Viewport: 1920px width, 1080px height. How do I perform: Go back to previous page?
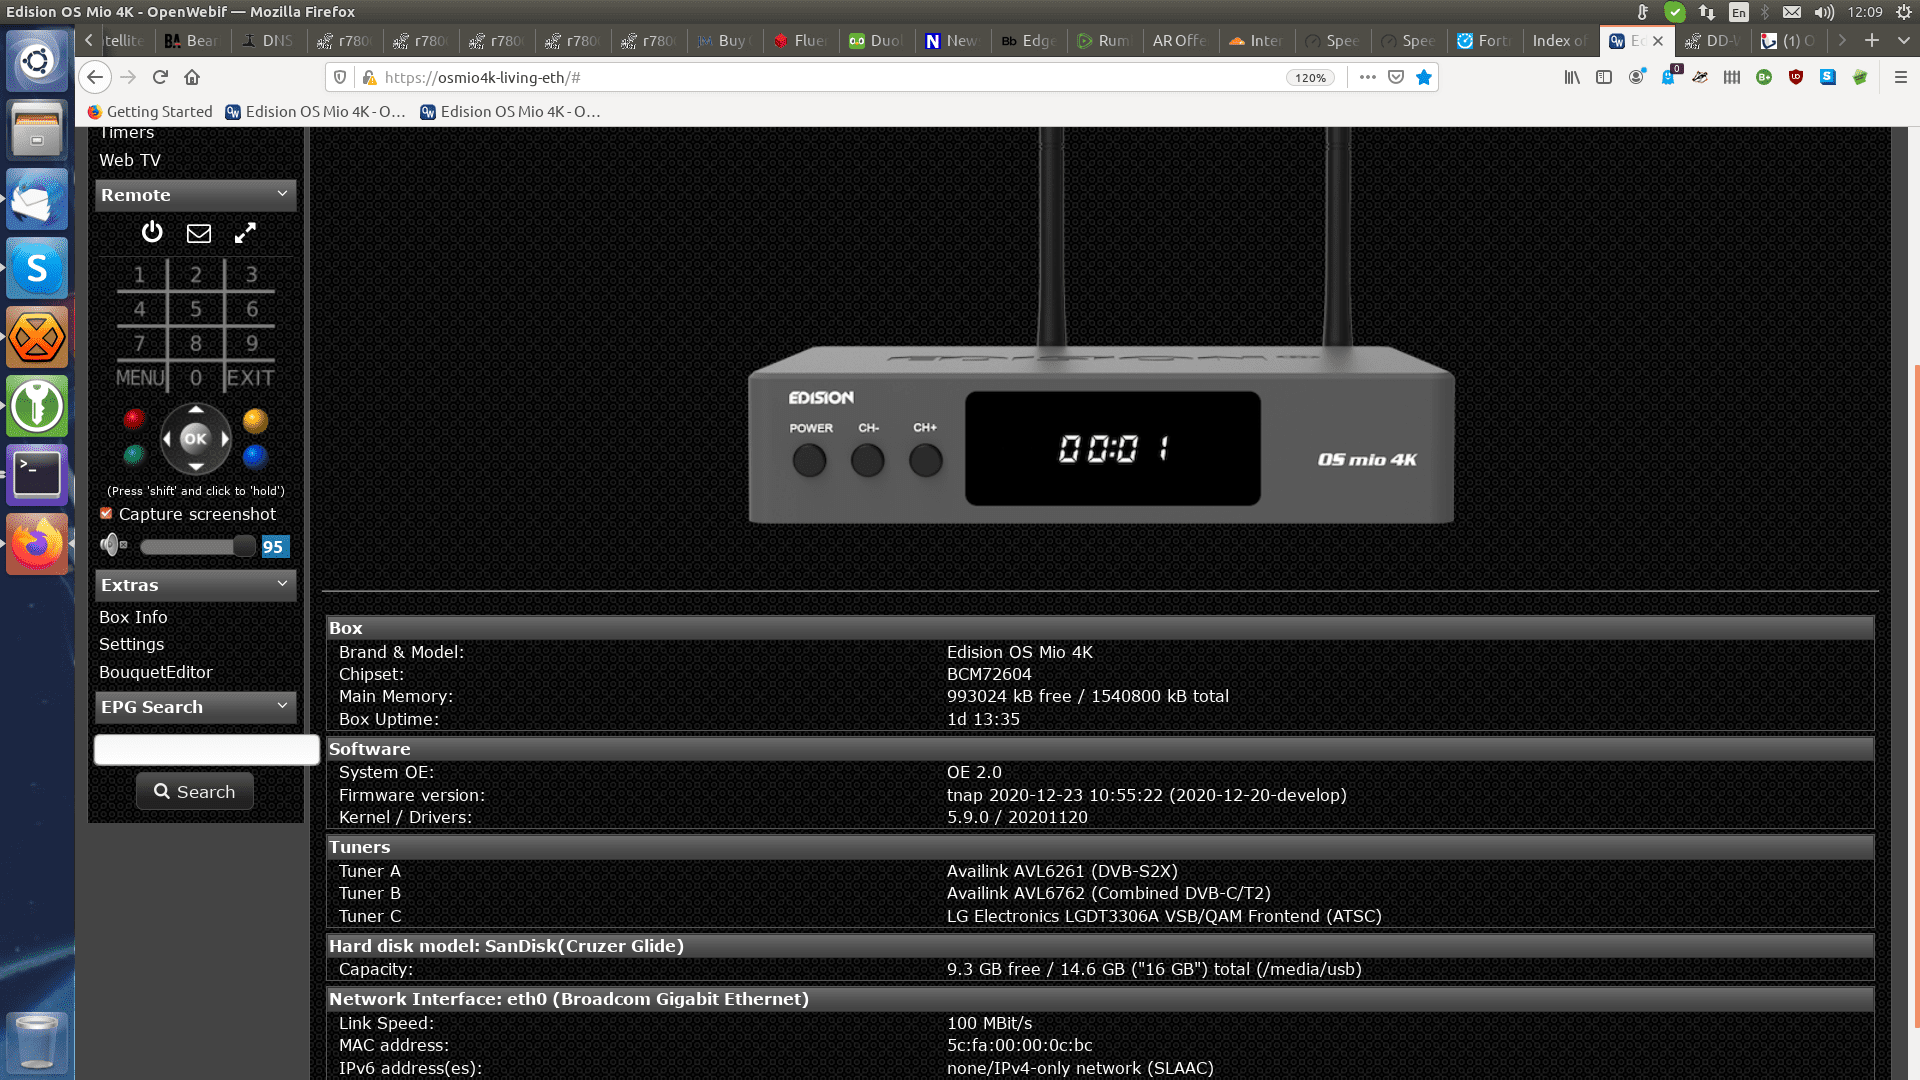tap(95, 77)
